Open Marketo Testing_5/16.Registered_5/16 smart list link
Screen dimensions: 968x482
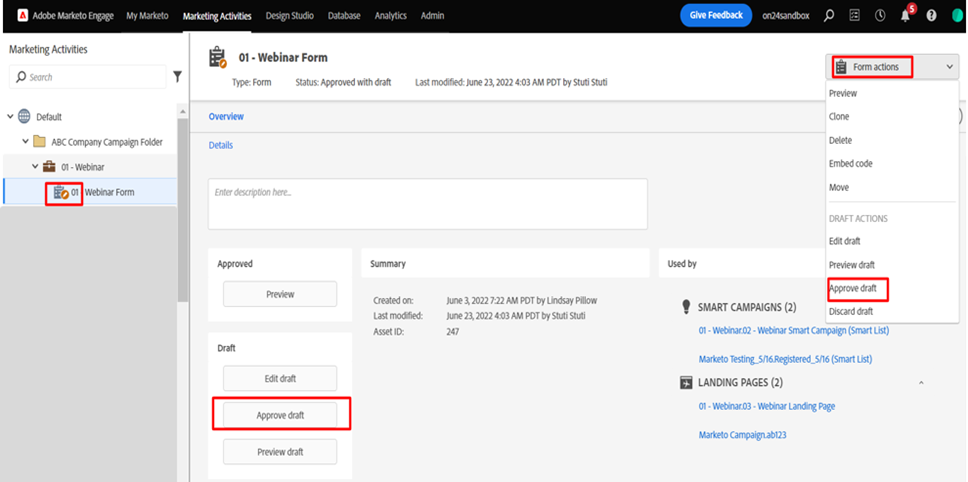[785, 359]
